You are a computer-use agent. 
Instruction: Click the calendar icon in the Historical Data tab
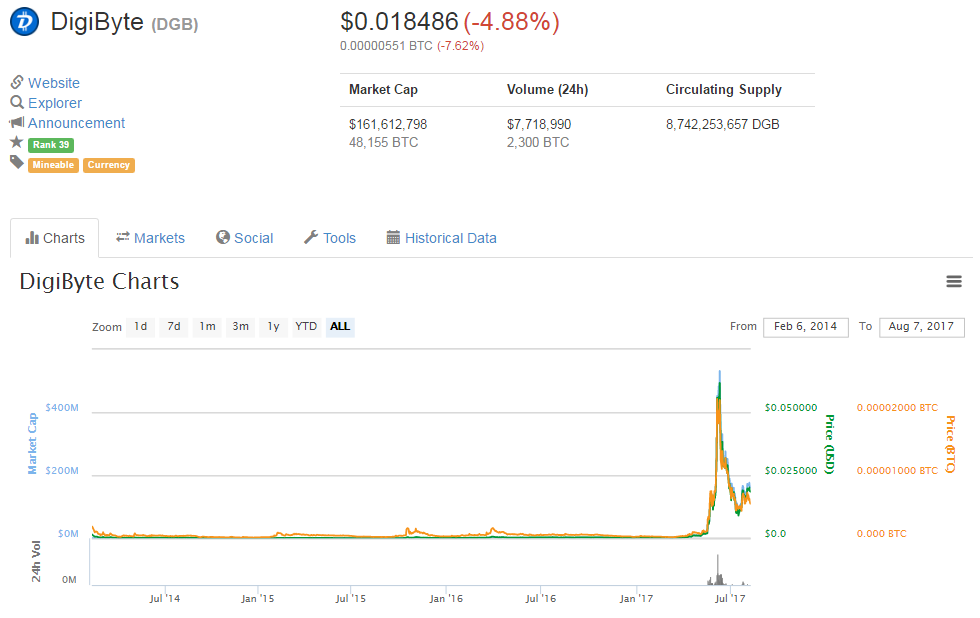[x=393, y=237]
